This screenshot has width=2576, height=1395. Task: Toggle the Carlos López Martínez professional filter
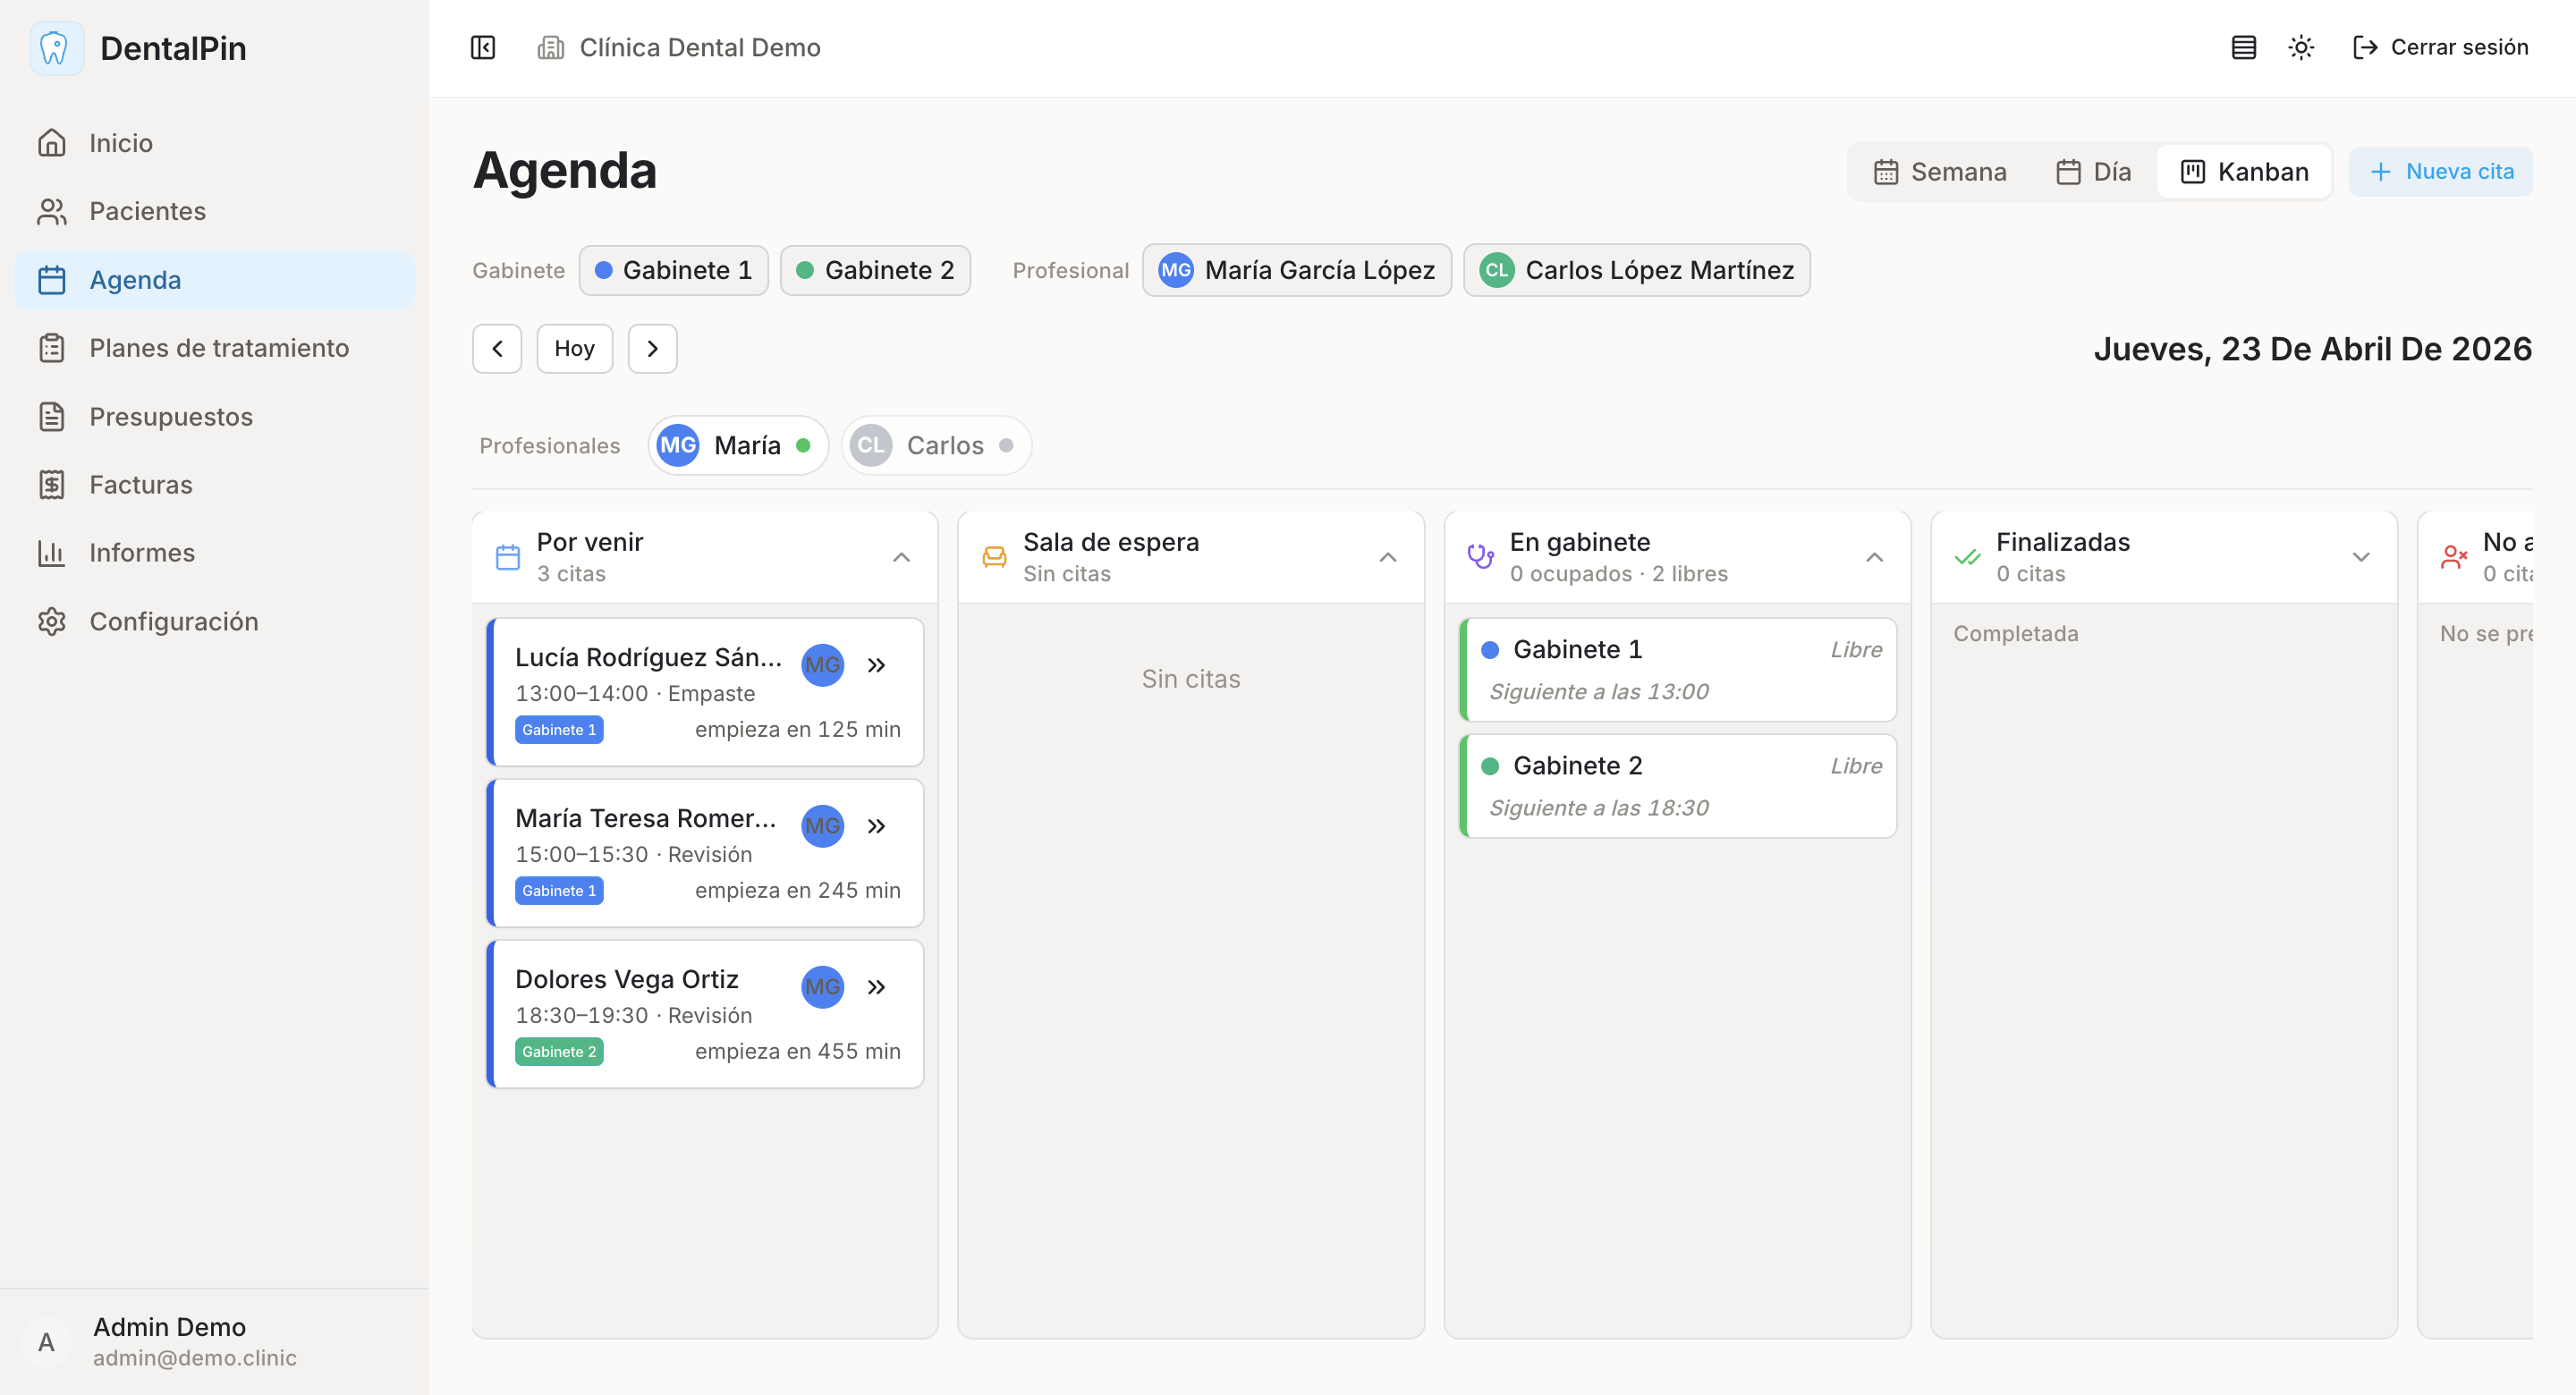click(1636, 269)
